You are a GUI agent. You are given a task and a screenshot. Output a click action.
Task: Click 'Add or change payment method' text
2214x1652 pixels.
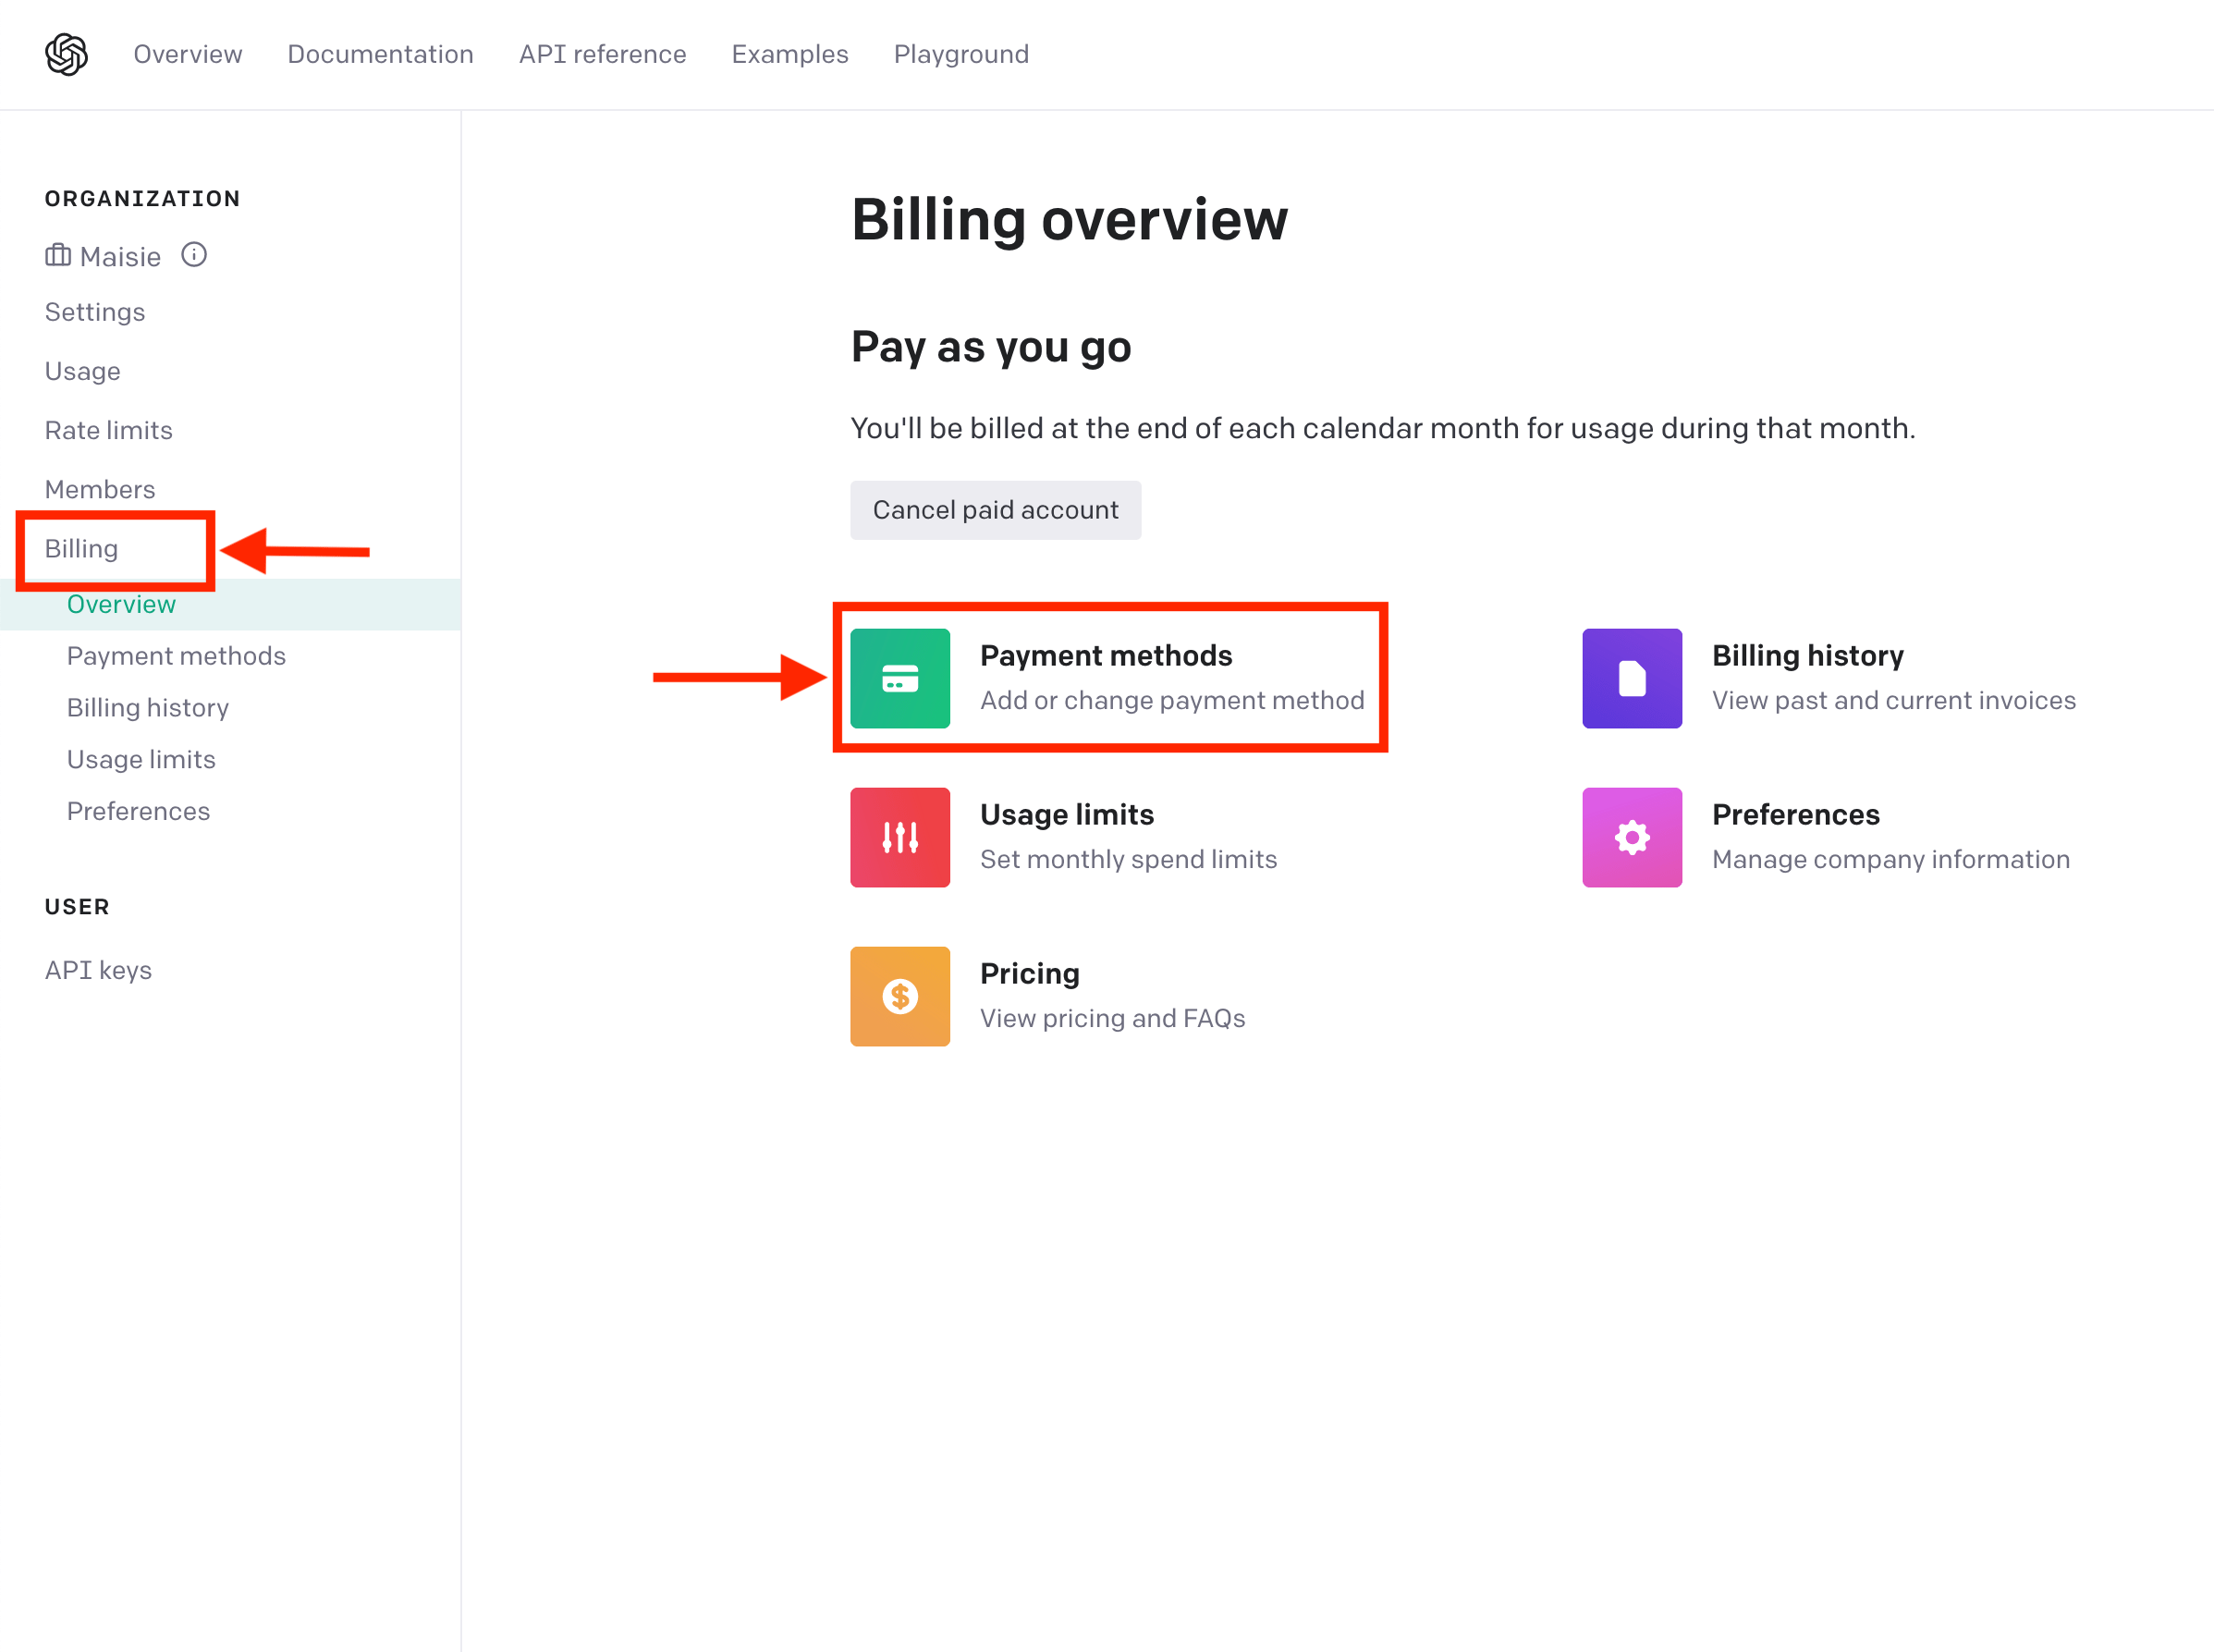[x=1172, y=700]
